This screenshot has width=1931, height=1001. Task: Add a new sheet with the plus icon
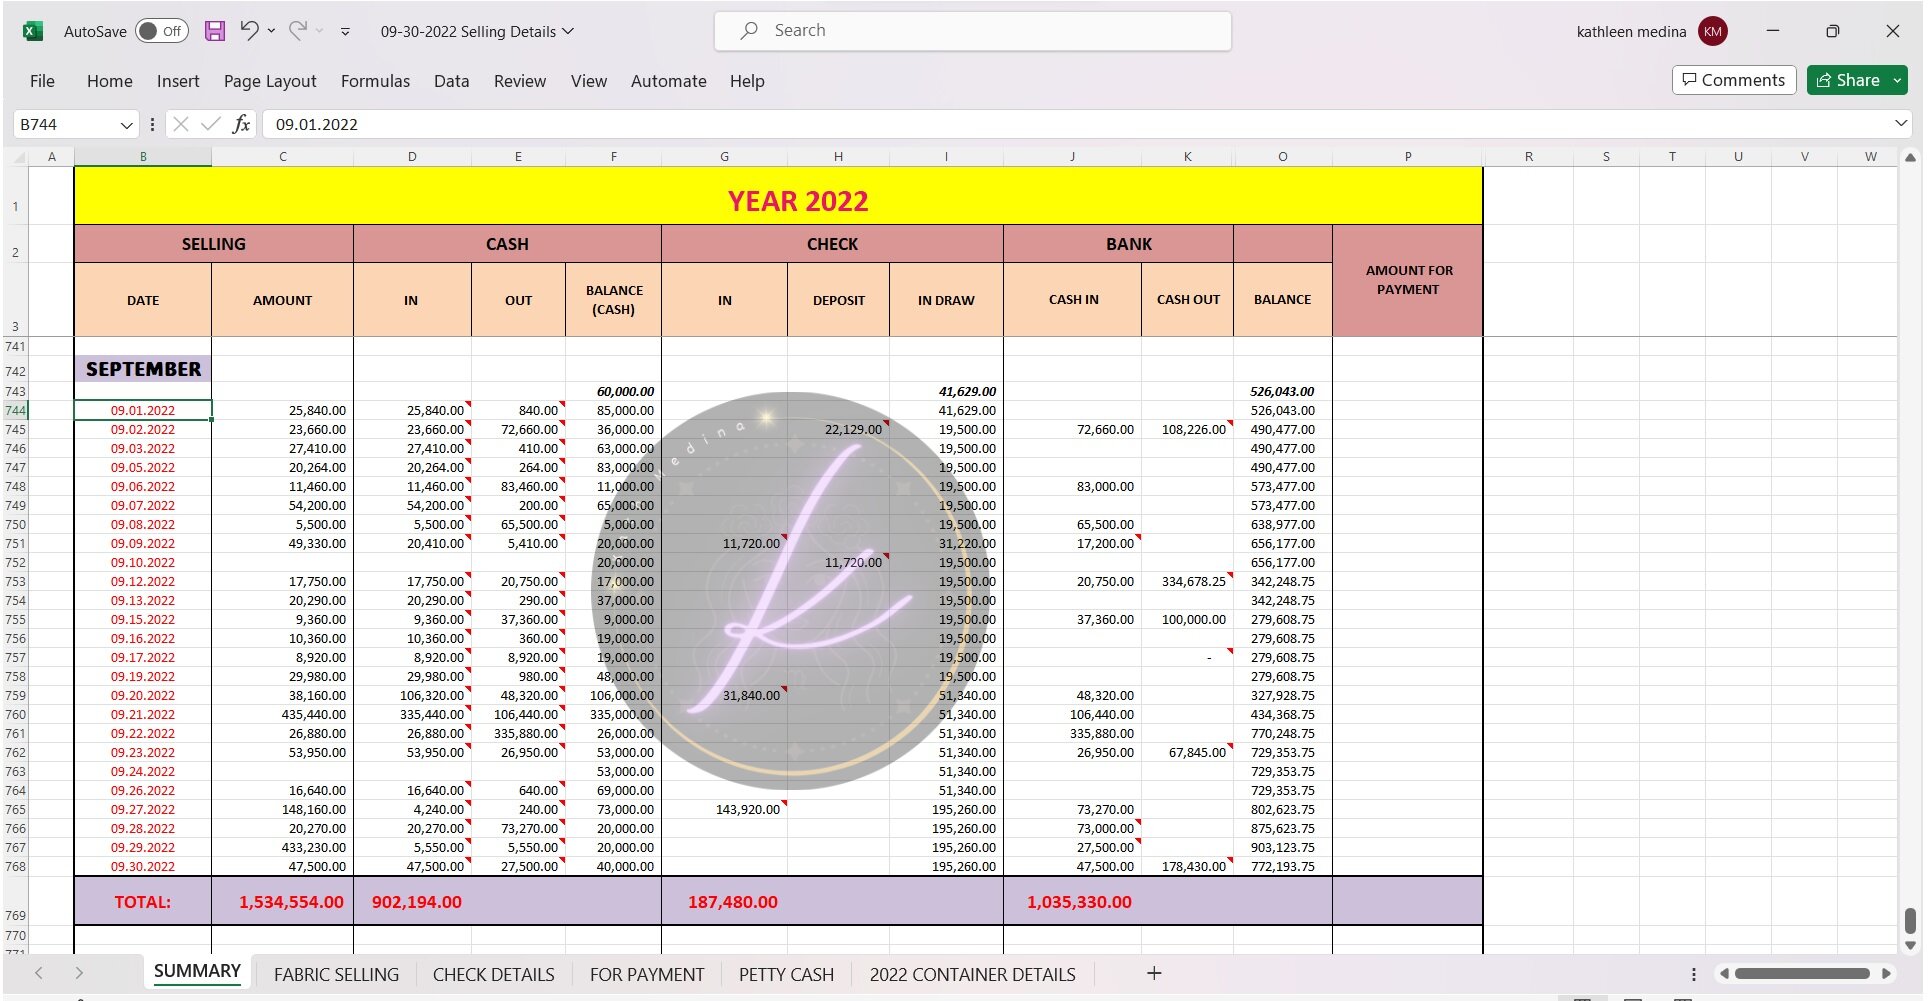1154,973
